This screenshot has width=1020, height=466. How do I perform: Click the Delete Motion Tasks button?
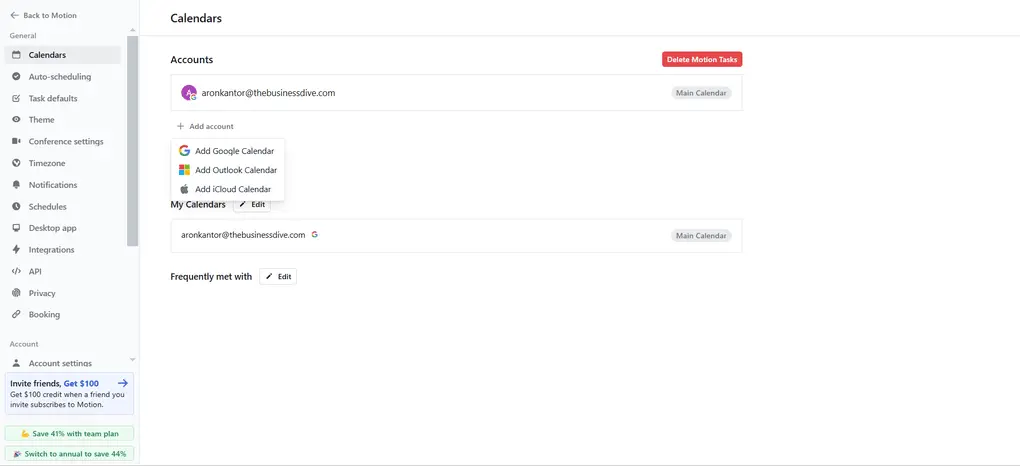click(702, 59)
